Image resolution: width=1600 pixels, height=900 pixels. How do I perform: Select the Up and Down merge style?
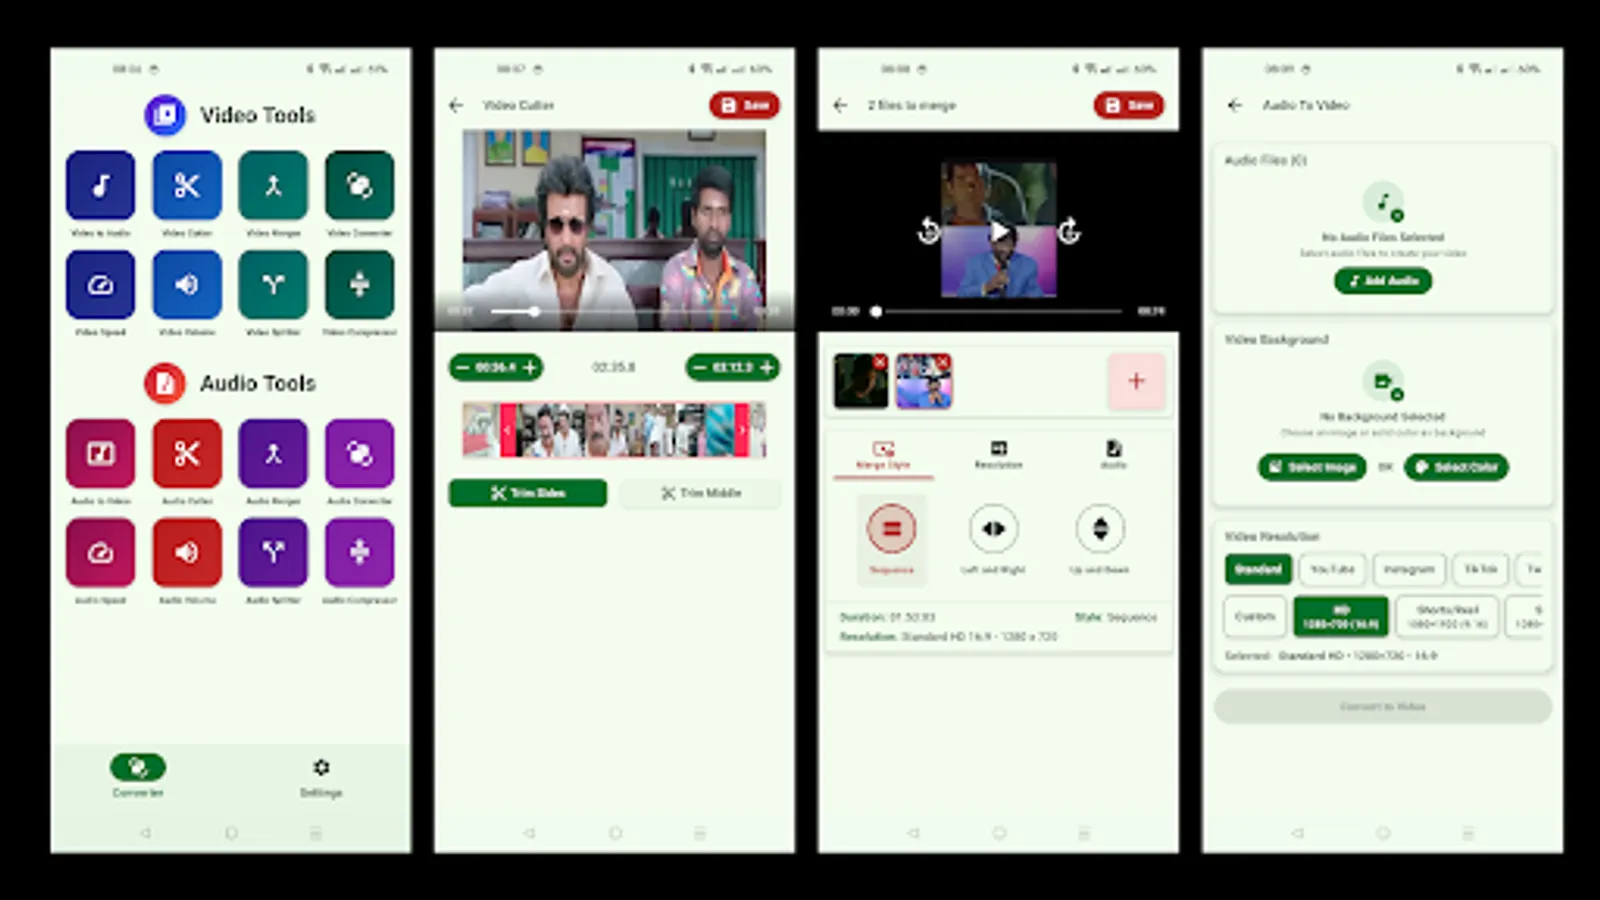click(1100, 530)
